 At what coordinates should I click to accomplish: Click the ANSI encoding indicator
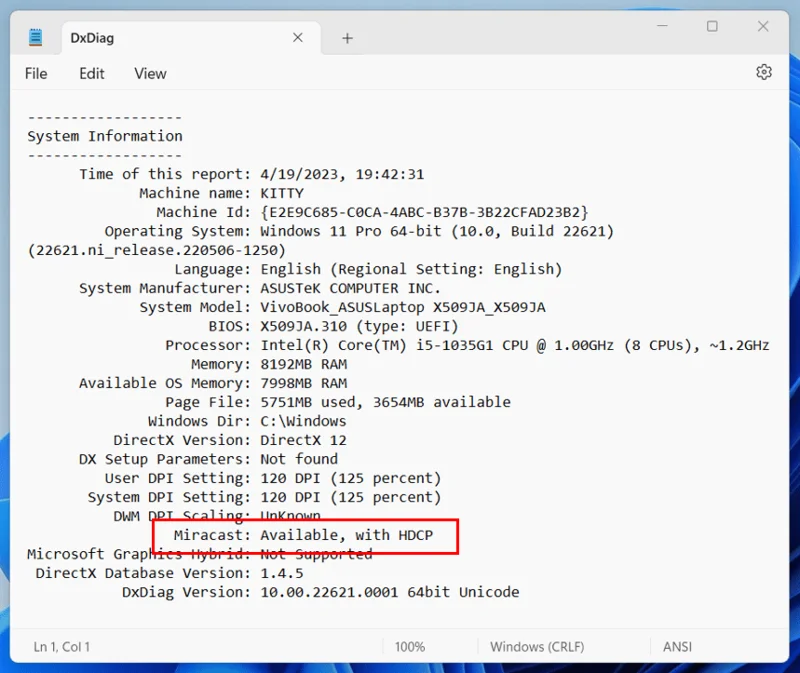click(x=677, y=647)
